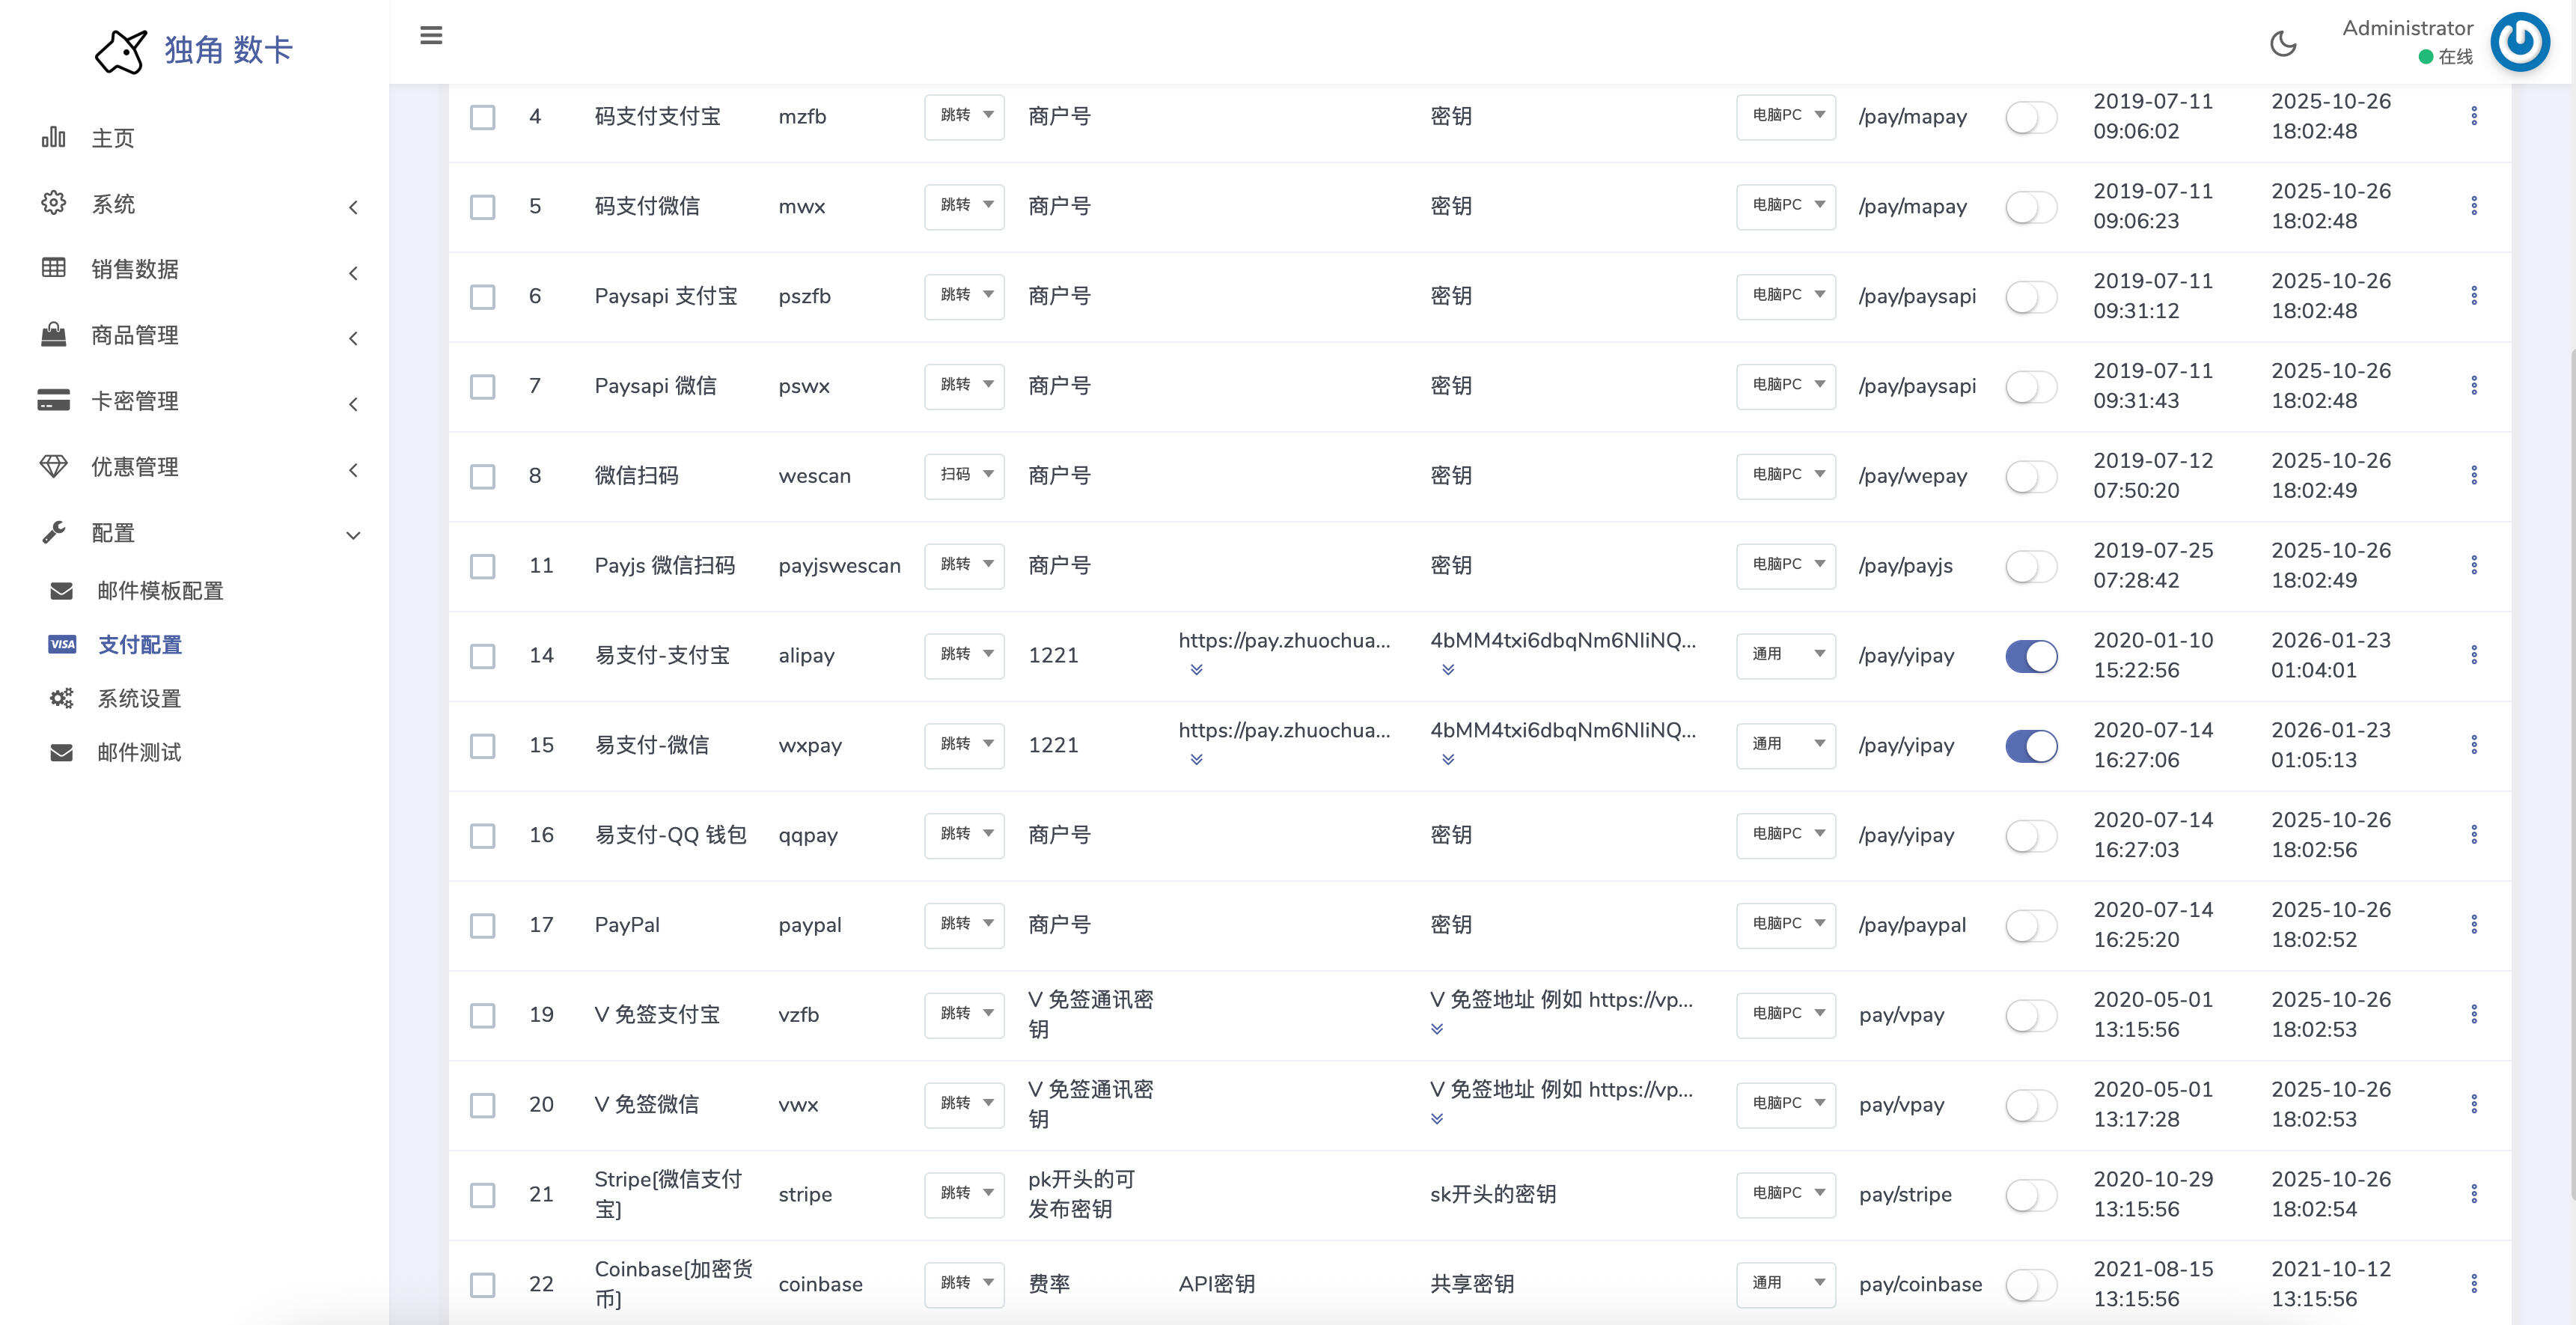Enable the PayPal payment toggle

(2030, 925)
